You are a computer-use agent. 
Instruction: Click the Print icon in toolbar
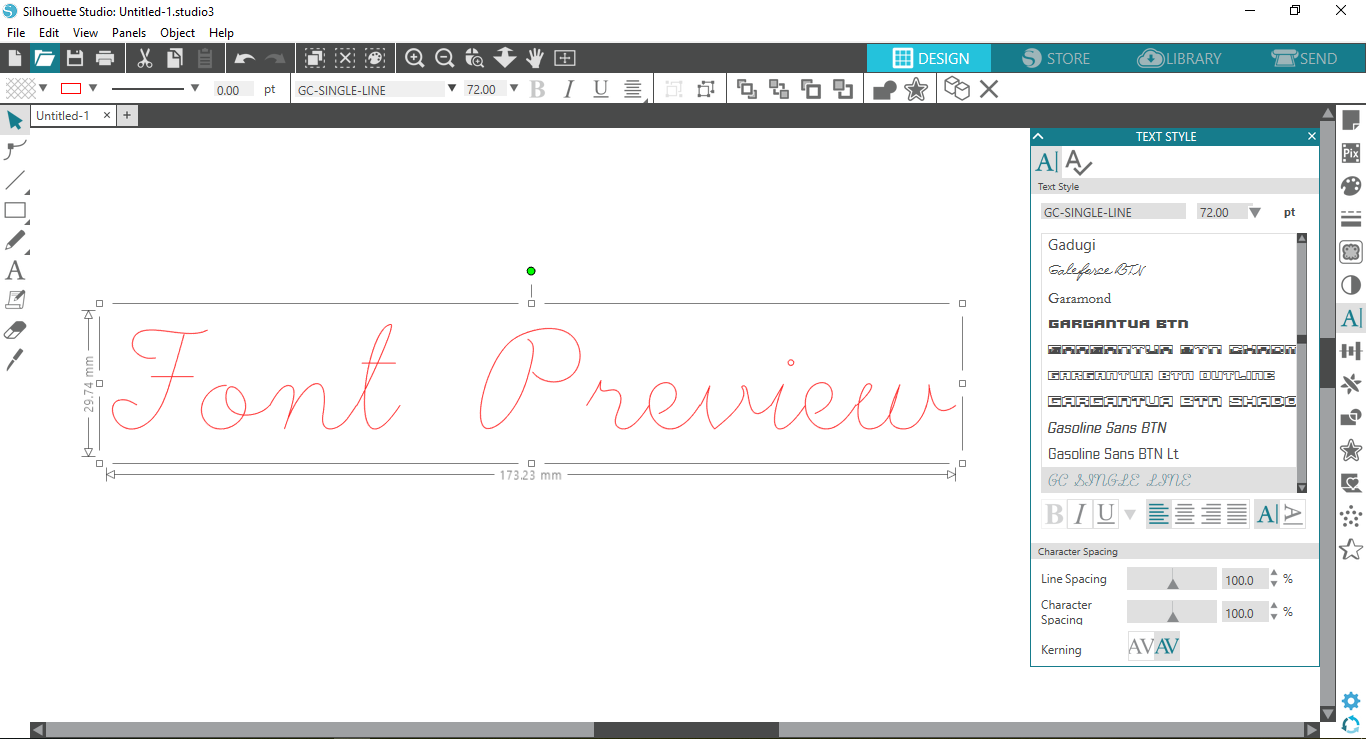point(104,58)
